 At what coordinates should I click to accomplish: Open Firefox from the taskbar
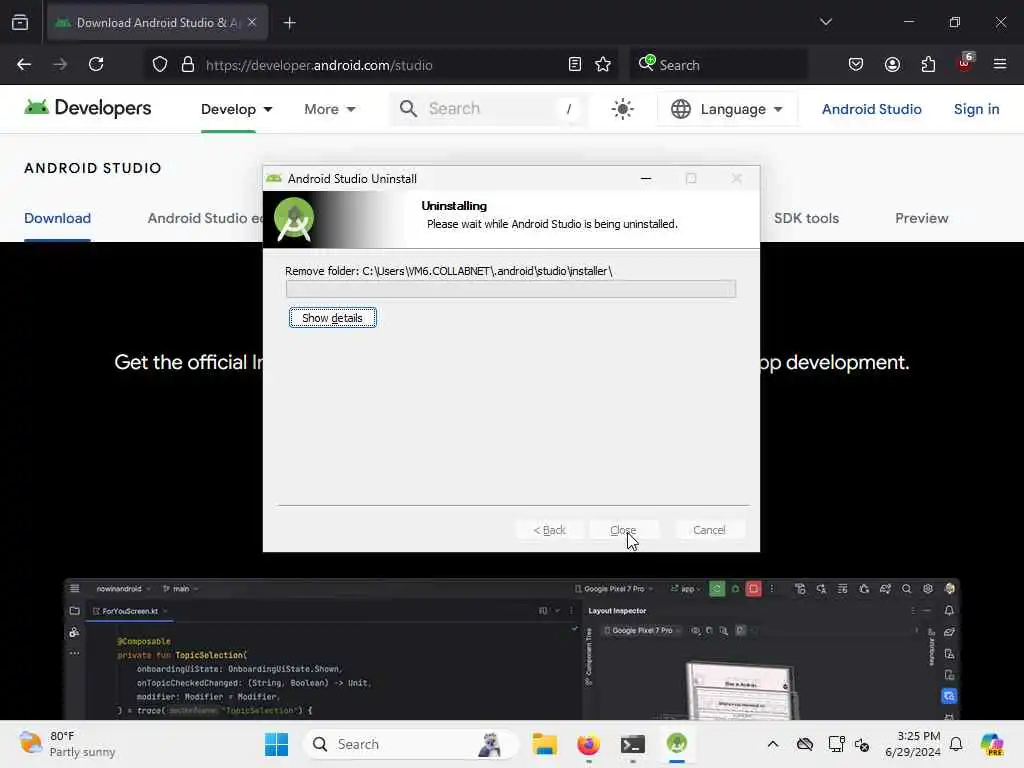(x=588, y=744)
